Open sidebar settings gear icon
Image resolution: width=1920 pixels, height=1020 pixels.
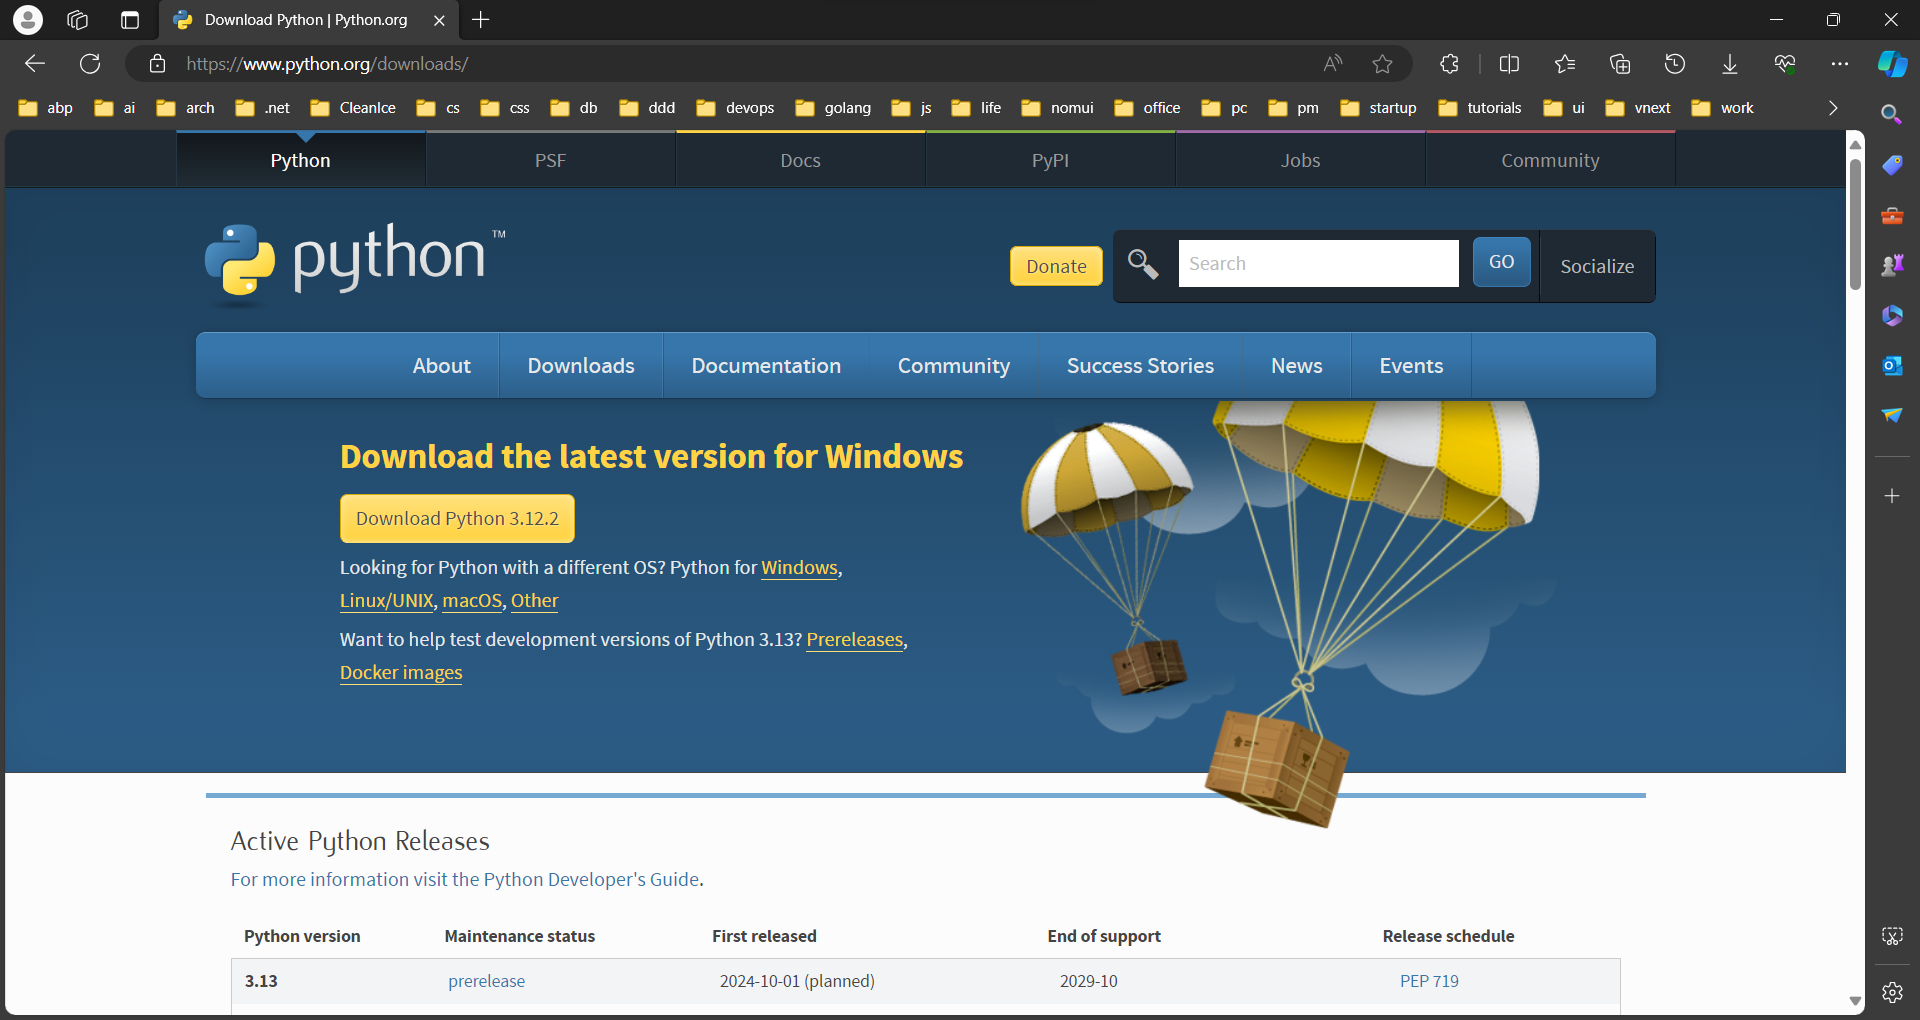coord(1892,992)
